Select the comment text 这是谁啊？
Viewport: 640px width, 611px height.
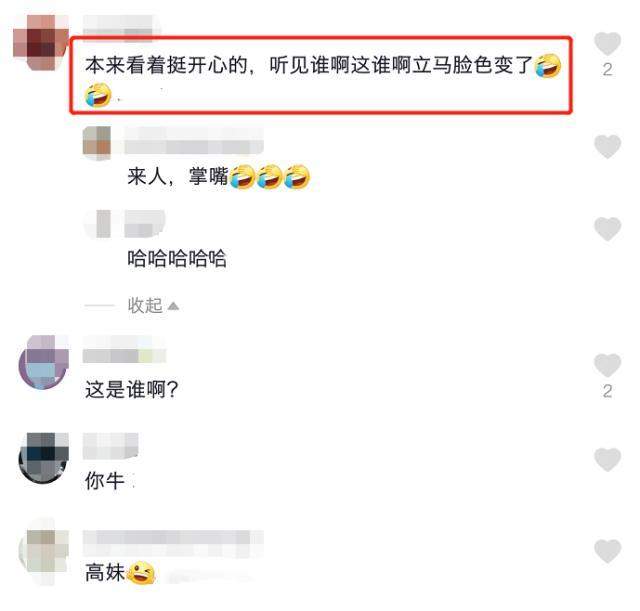pos(132,389)
